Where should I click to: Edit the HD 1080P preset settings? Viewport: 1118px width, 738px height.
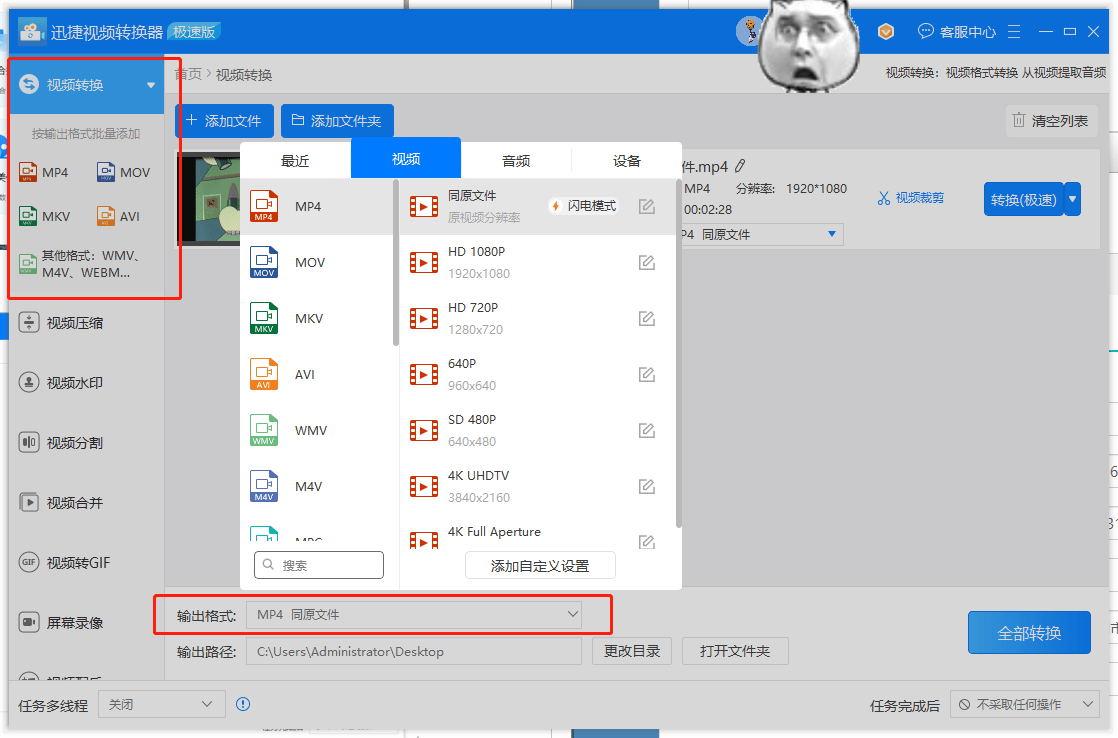(647, 263)
